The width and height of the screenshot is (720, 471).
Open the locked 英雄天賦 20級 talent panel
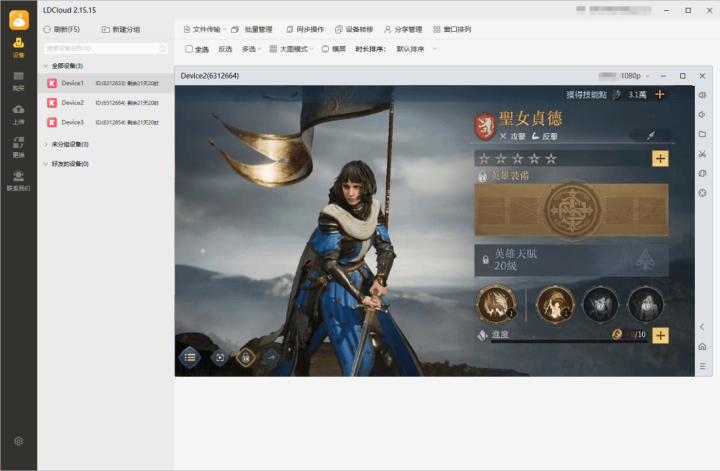point(572,260)
